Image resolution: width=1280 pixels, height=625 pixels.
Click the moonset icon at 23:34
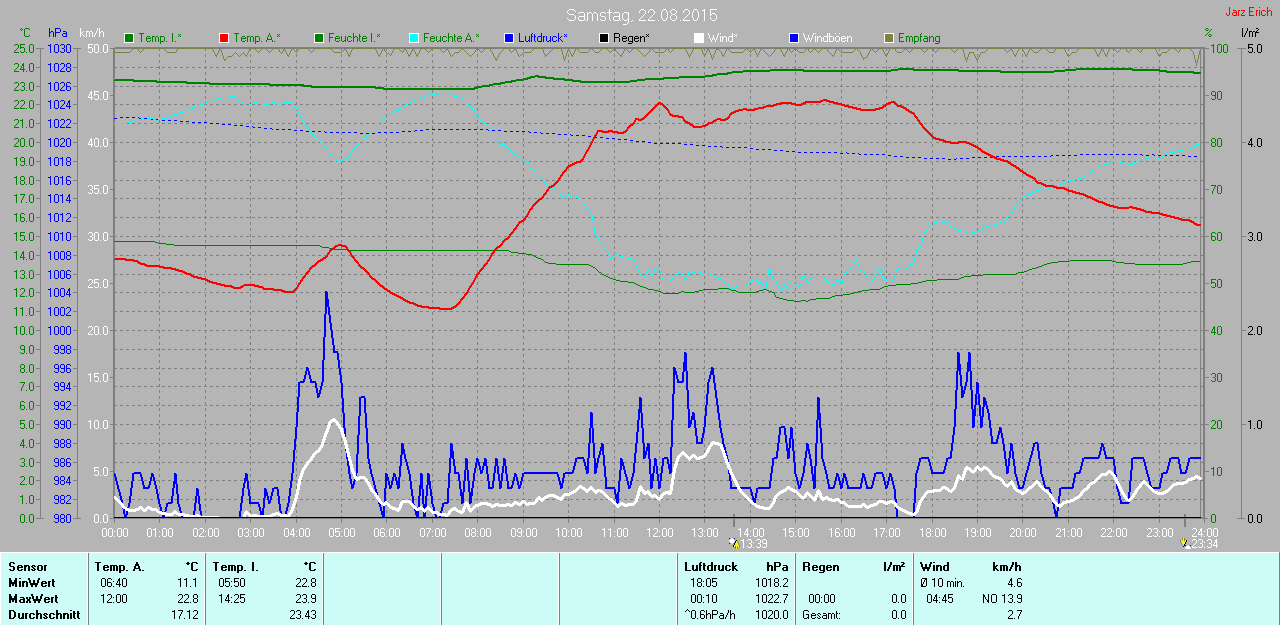tap(1186, 543)
